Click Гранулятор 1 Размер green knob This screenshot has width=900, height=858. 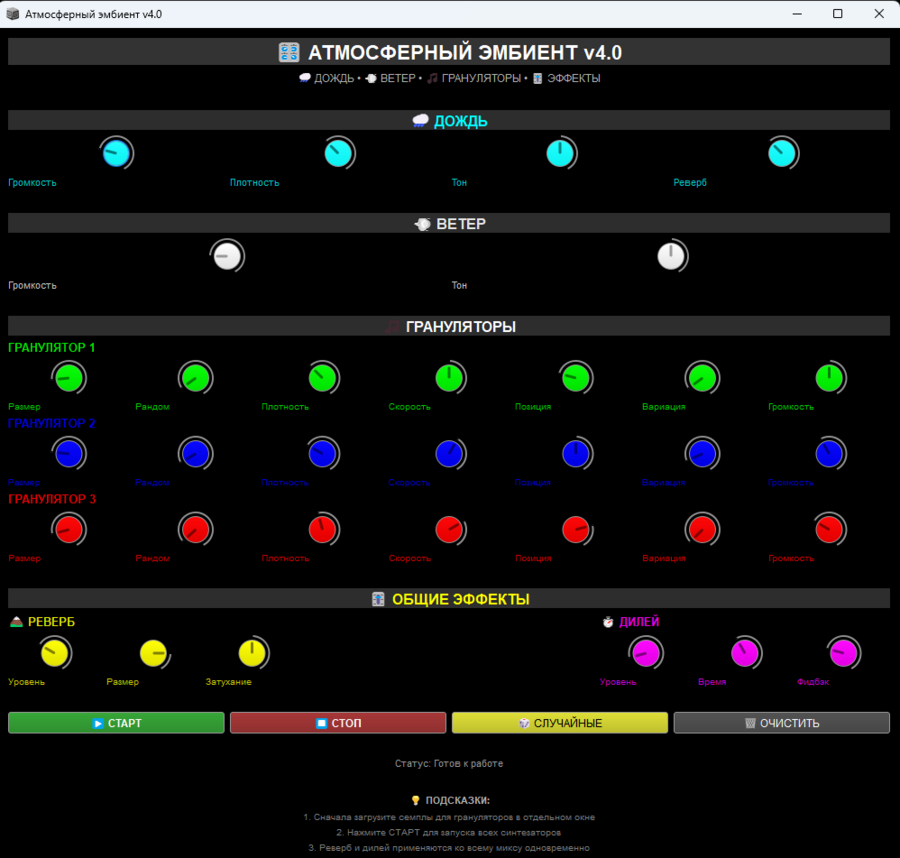coord(69,378)
